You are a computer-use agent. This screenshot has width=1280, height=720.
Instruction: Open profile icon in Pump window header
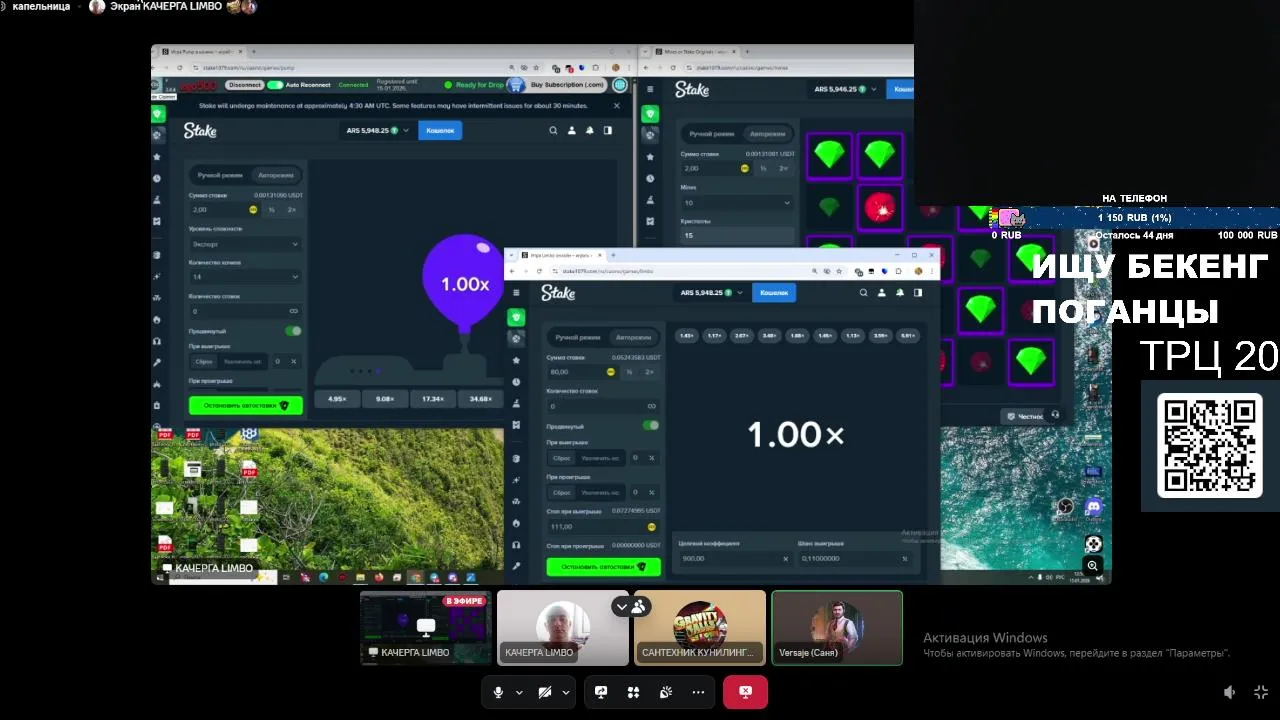572,130
